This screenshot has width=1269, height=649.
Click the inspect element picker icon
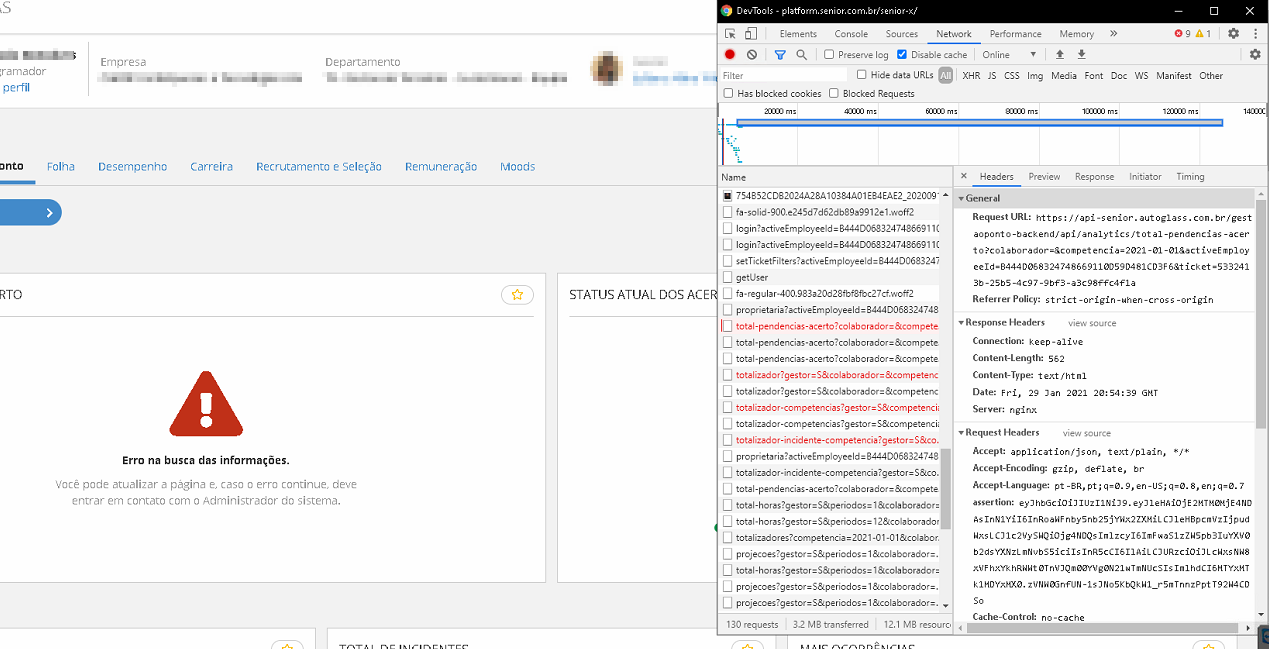[730, 34]
